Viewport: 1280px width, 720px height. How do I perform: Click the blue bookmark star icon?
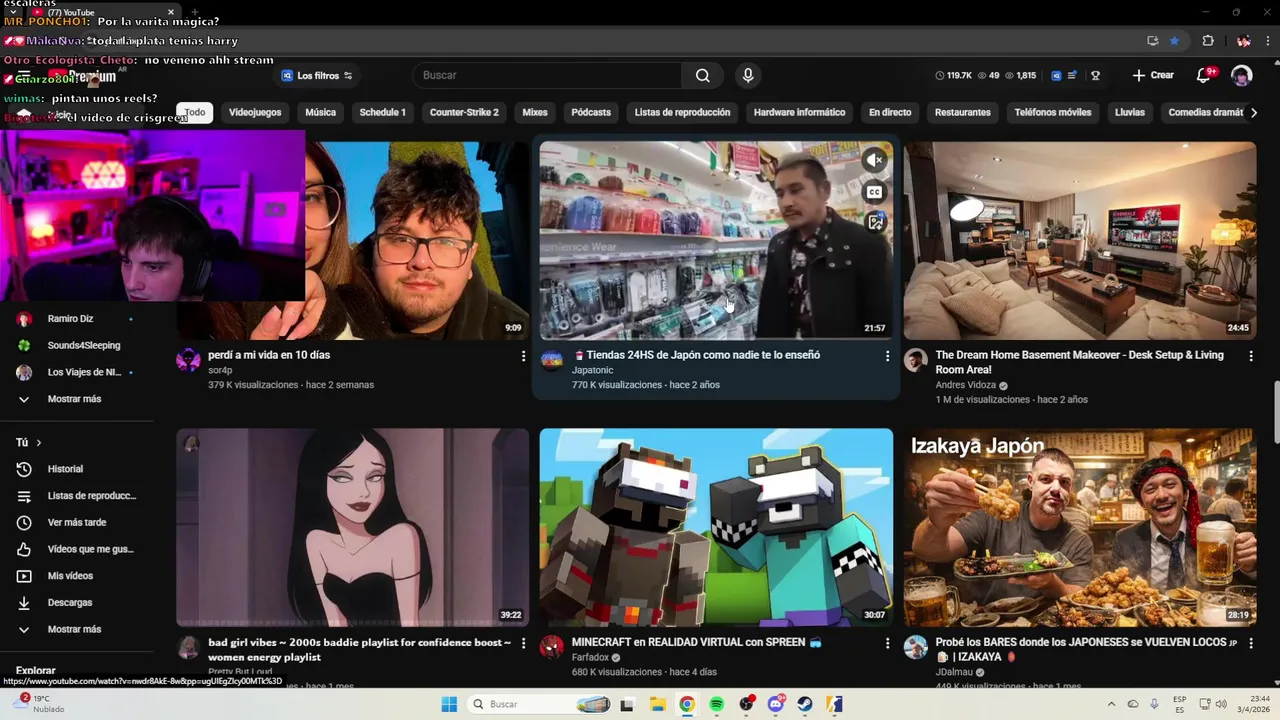[x=1174, y=41]
